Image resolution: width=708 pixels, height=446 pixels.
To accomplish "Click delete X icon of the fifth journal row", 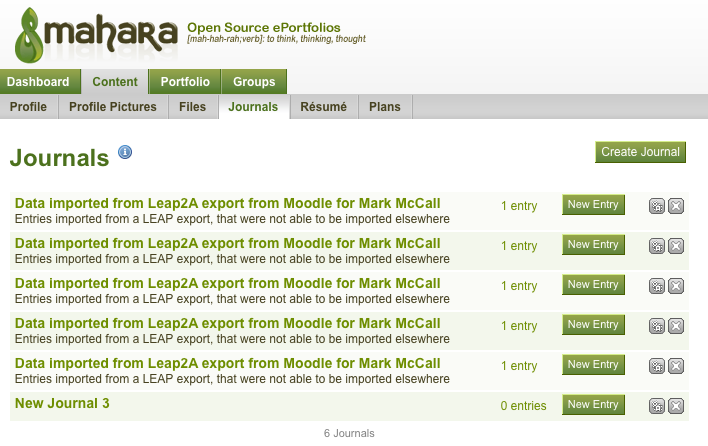I will 676,366.
